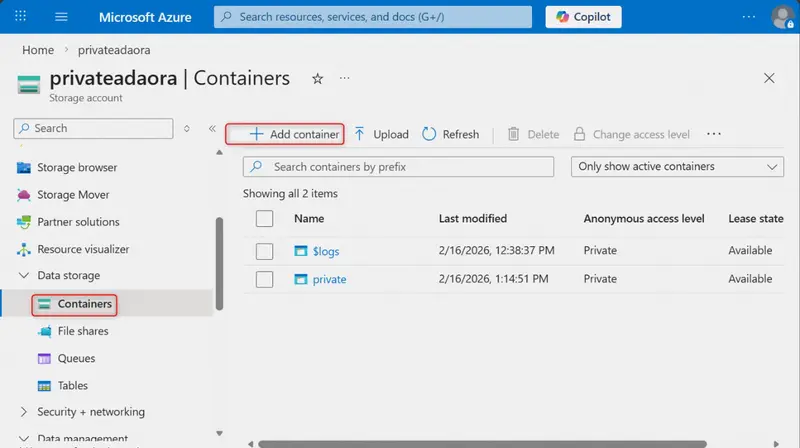Viewport: 800px width, 448px height.
Task: Open Partner solutions in sidebar
Action: pos(78,222)
